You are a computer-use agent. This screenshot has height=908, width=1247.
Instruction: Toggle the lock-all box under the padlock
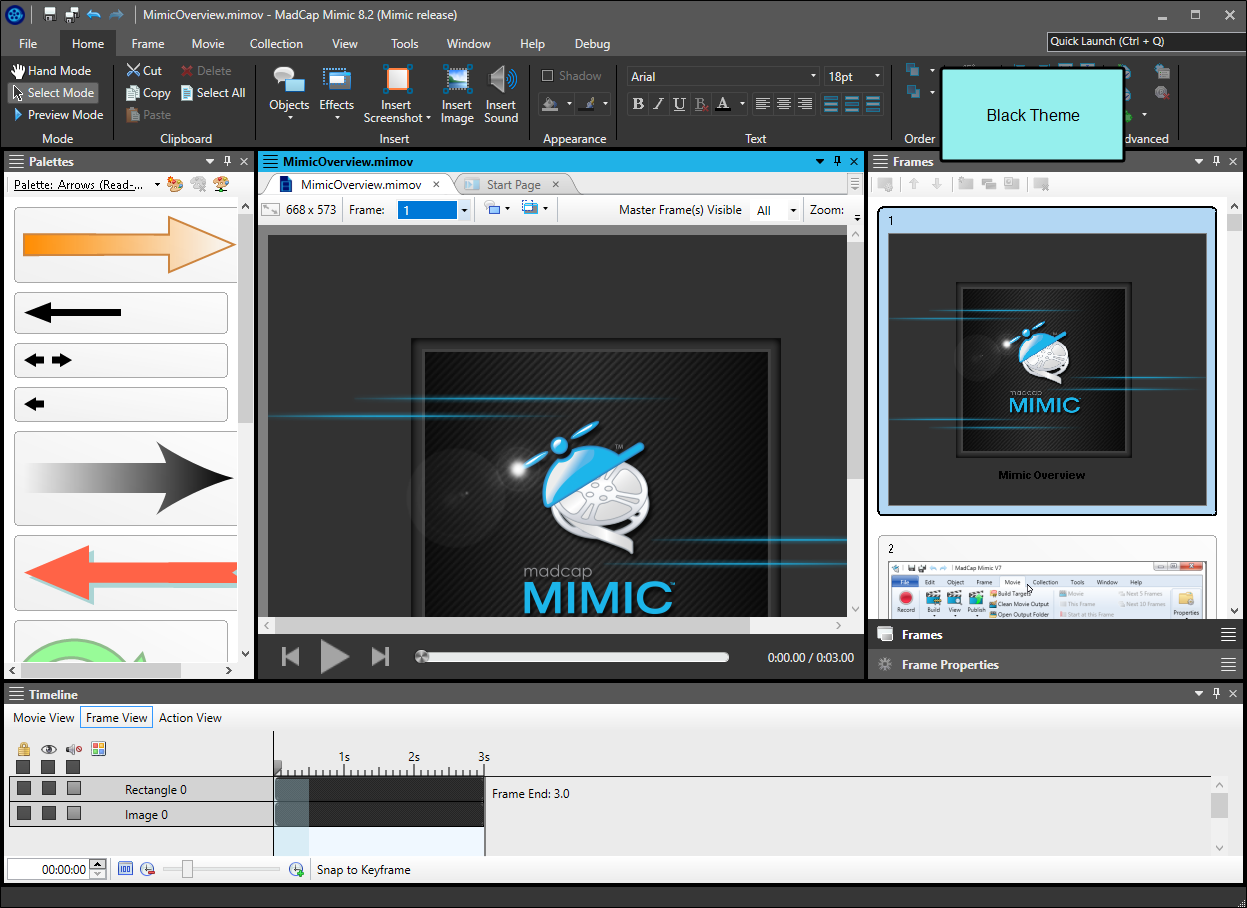tap(23, 767)
